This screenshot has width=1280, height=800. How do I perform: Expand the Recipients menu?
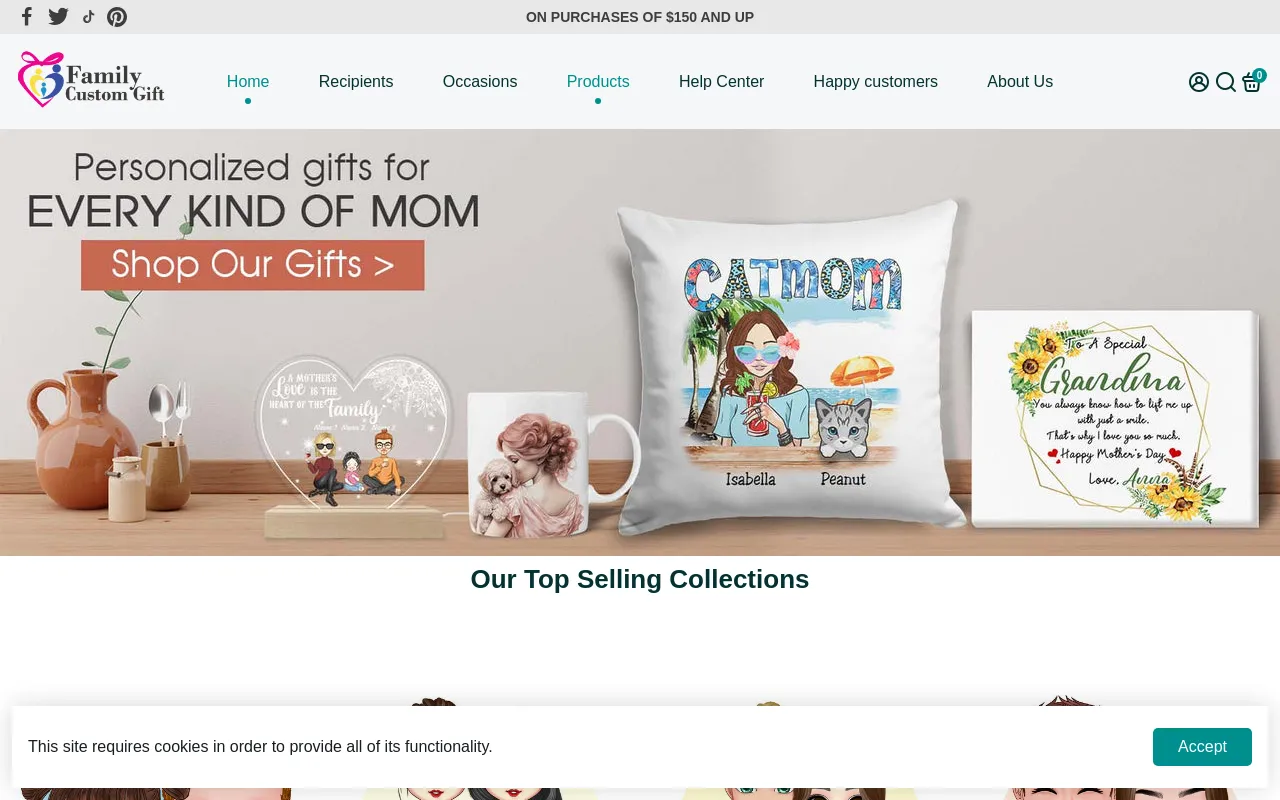pyautogui.click(x=356, y=82)
